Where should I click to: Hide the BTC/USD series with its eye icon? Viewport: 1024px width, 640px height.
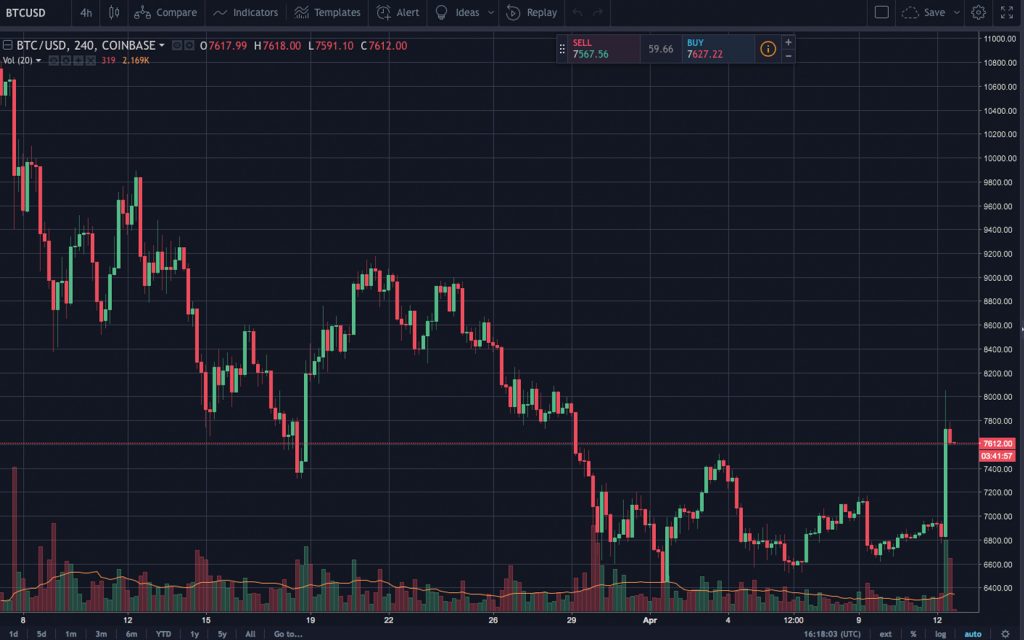pos(176,45)
